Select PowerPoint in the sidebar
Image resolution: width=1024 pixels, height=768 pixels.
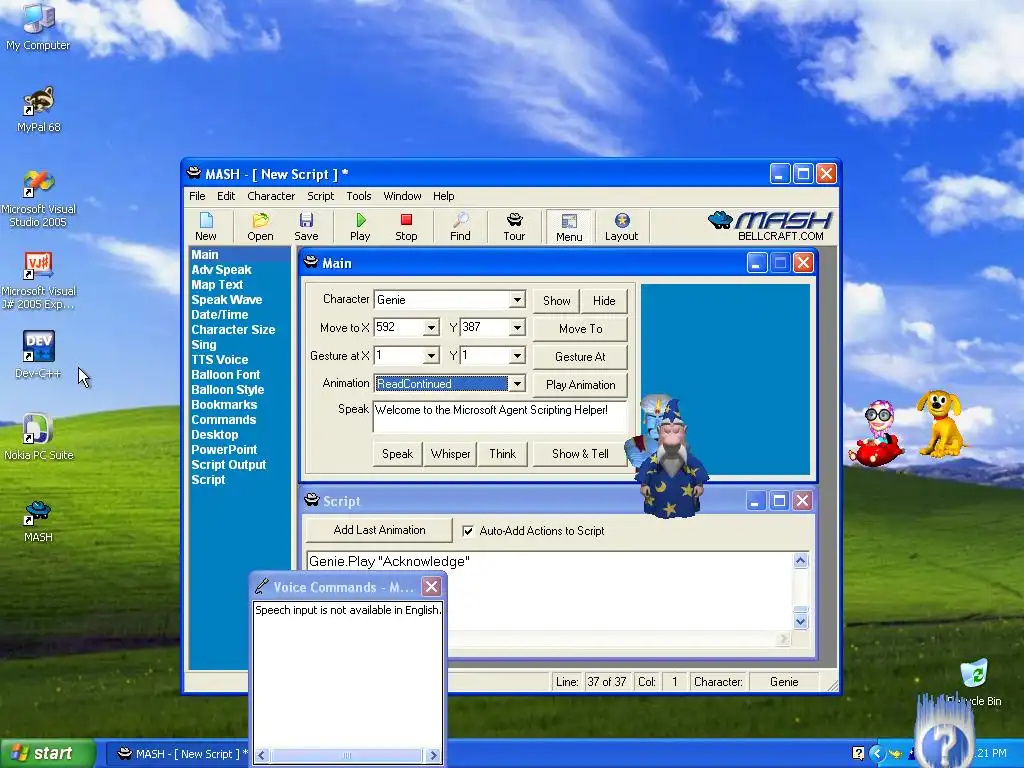224,450
